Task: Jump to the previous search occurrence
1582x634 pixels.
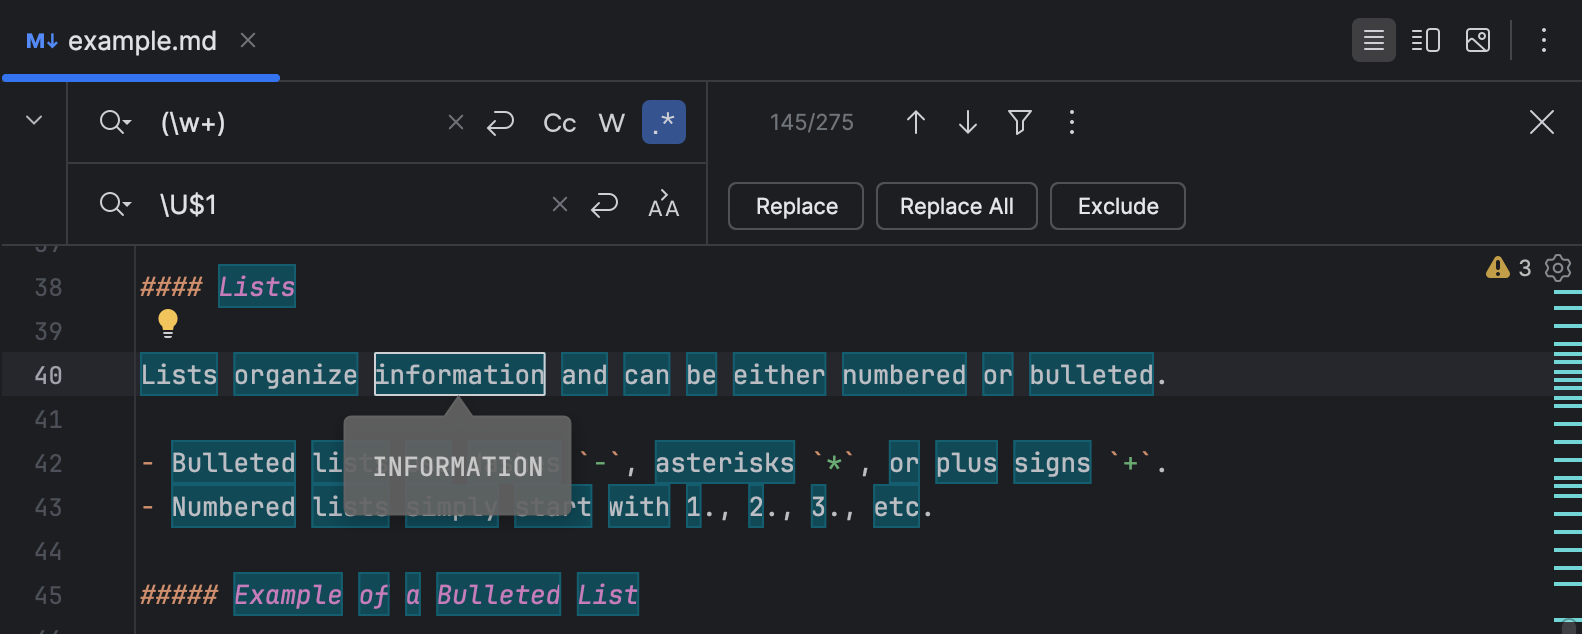Action: pos(915,123)
